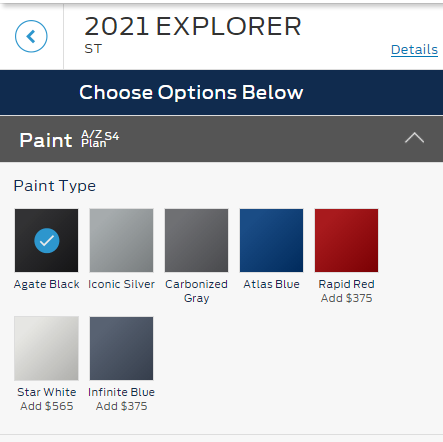Click the Choose Options Below banner

(x=221, y=92)
